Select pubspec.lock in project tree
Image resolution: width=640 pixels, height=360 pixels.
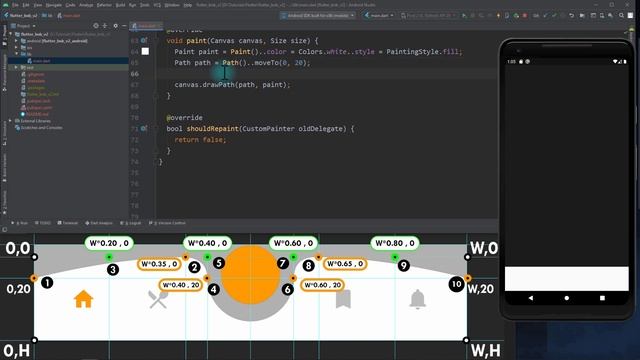36,101
